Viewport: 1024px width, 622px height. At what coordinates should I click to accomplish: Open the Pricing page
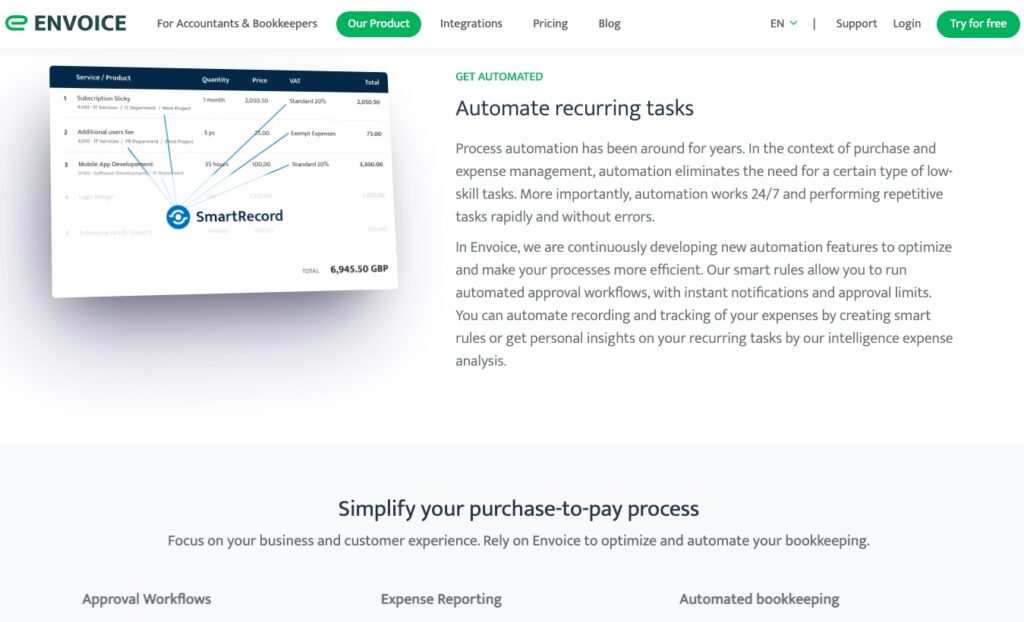[551, 24]
